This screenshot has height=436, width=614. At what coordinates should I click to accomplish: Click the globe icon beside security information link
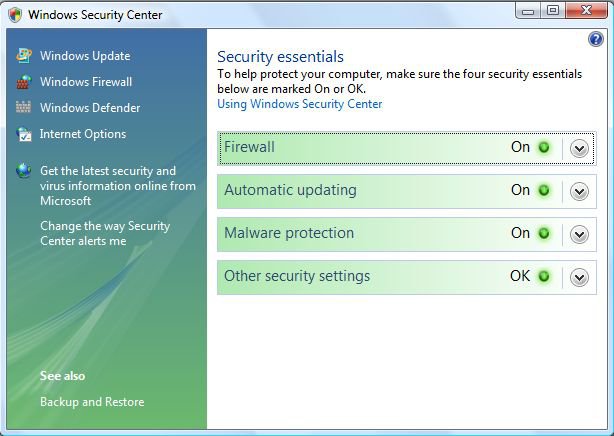23,171
